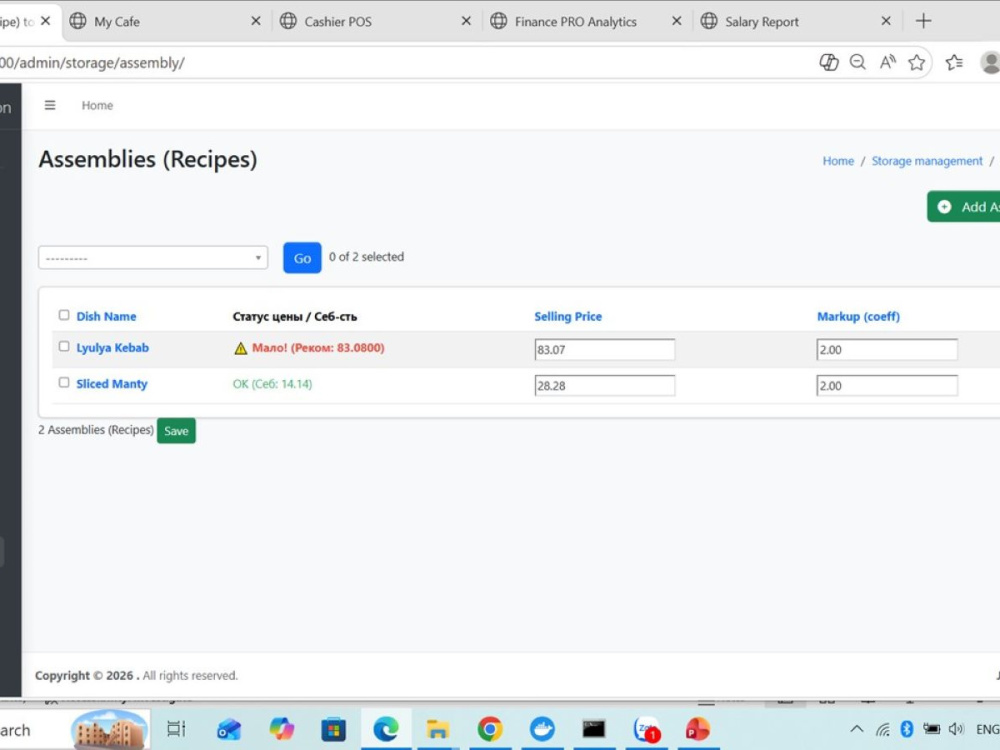This screenshot has height=750, width=1000.
Task: Click the browser address bar URL
Action: (x=92, y=62)
